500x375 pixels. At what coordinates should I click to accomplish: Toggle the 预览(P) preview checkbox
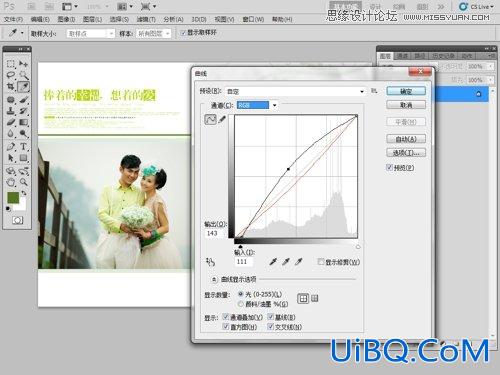[x=389, y=167]
